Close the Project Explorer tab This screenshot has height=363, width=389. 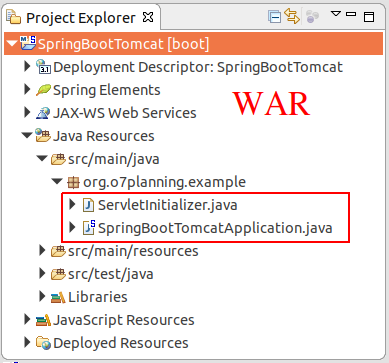coord(148,17)
